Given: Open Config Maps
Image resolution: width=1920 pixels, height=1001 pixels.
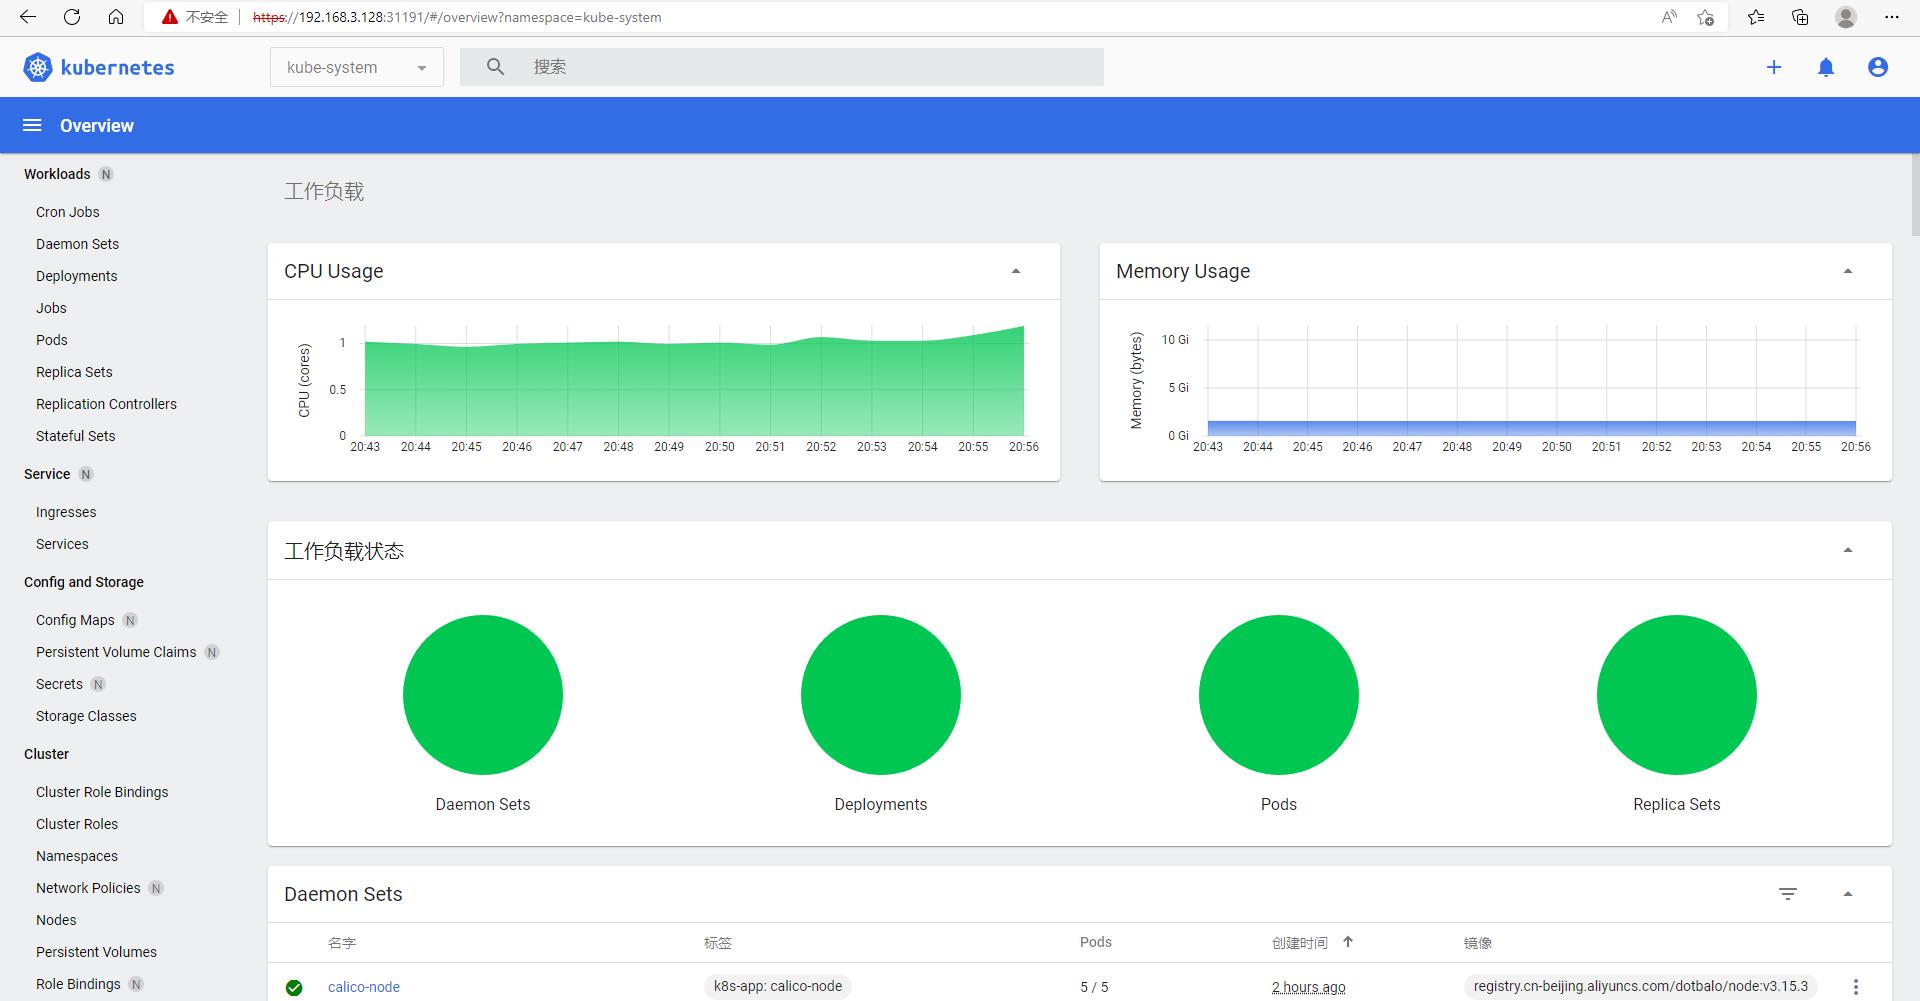Looking at the screenshot, I should [x=75, y=620].
